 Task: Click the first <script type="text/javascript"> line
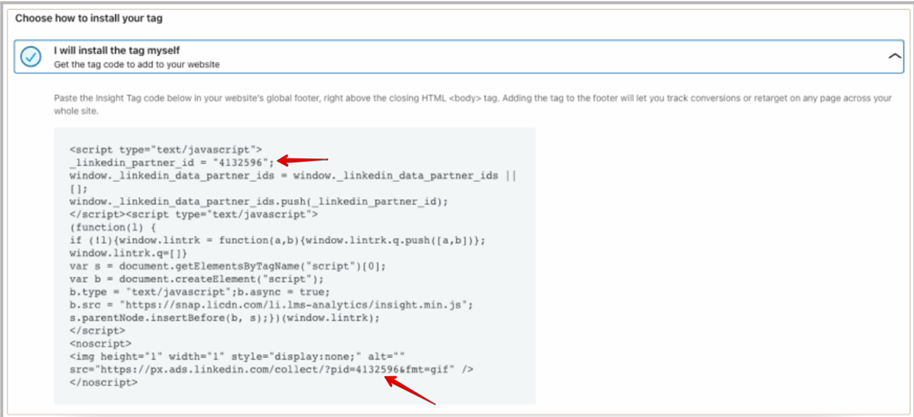pyautogui.click(x=166, y=149)
